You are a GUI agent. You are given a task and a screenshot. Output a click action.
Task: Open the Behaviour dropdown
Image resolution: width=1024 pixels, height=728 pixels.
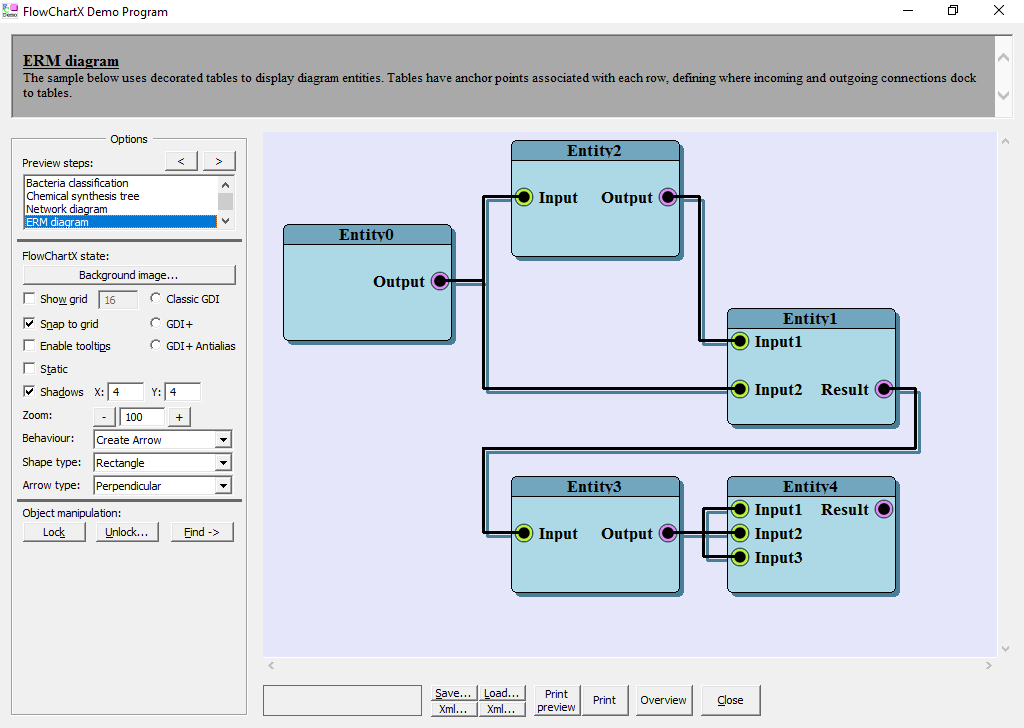click(x=223, y=440)
